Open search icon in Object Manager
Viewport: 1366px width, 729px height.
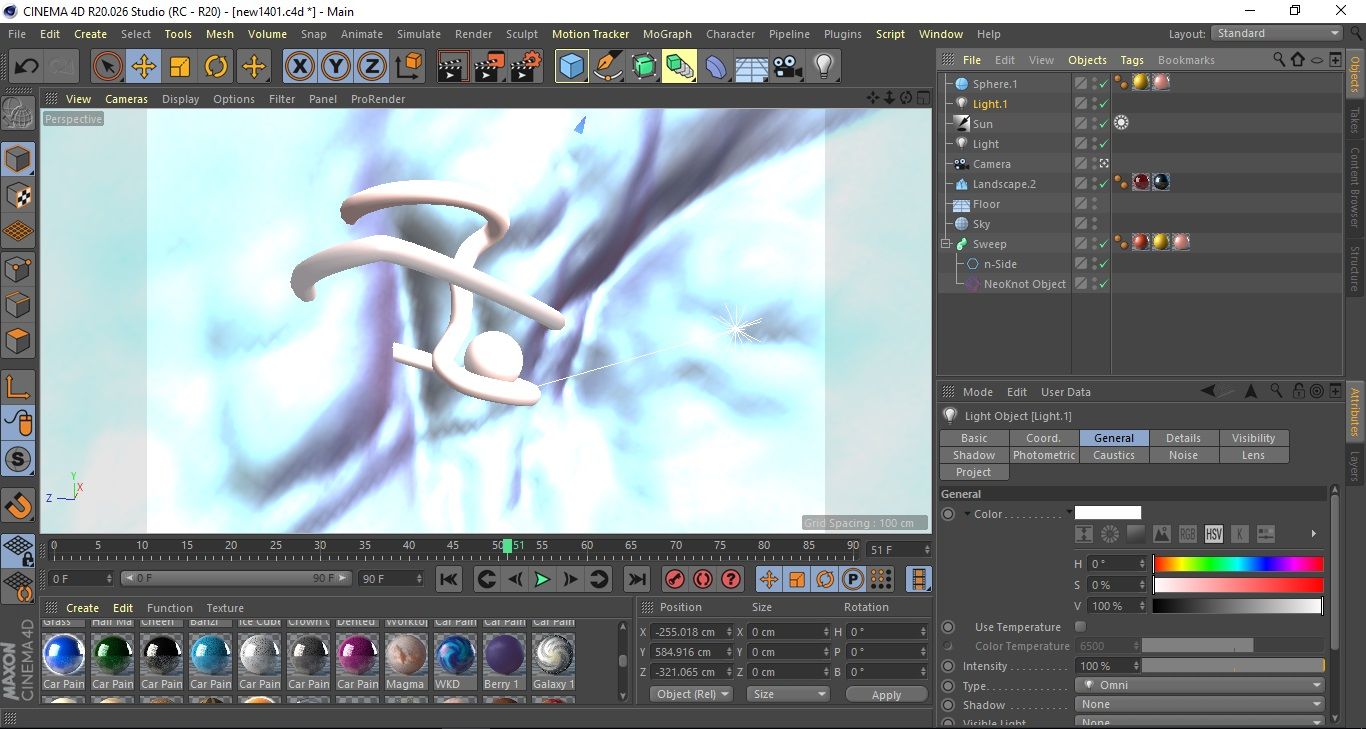click(1279, 60)
